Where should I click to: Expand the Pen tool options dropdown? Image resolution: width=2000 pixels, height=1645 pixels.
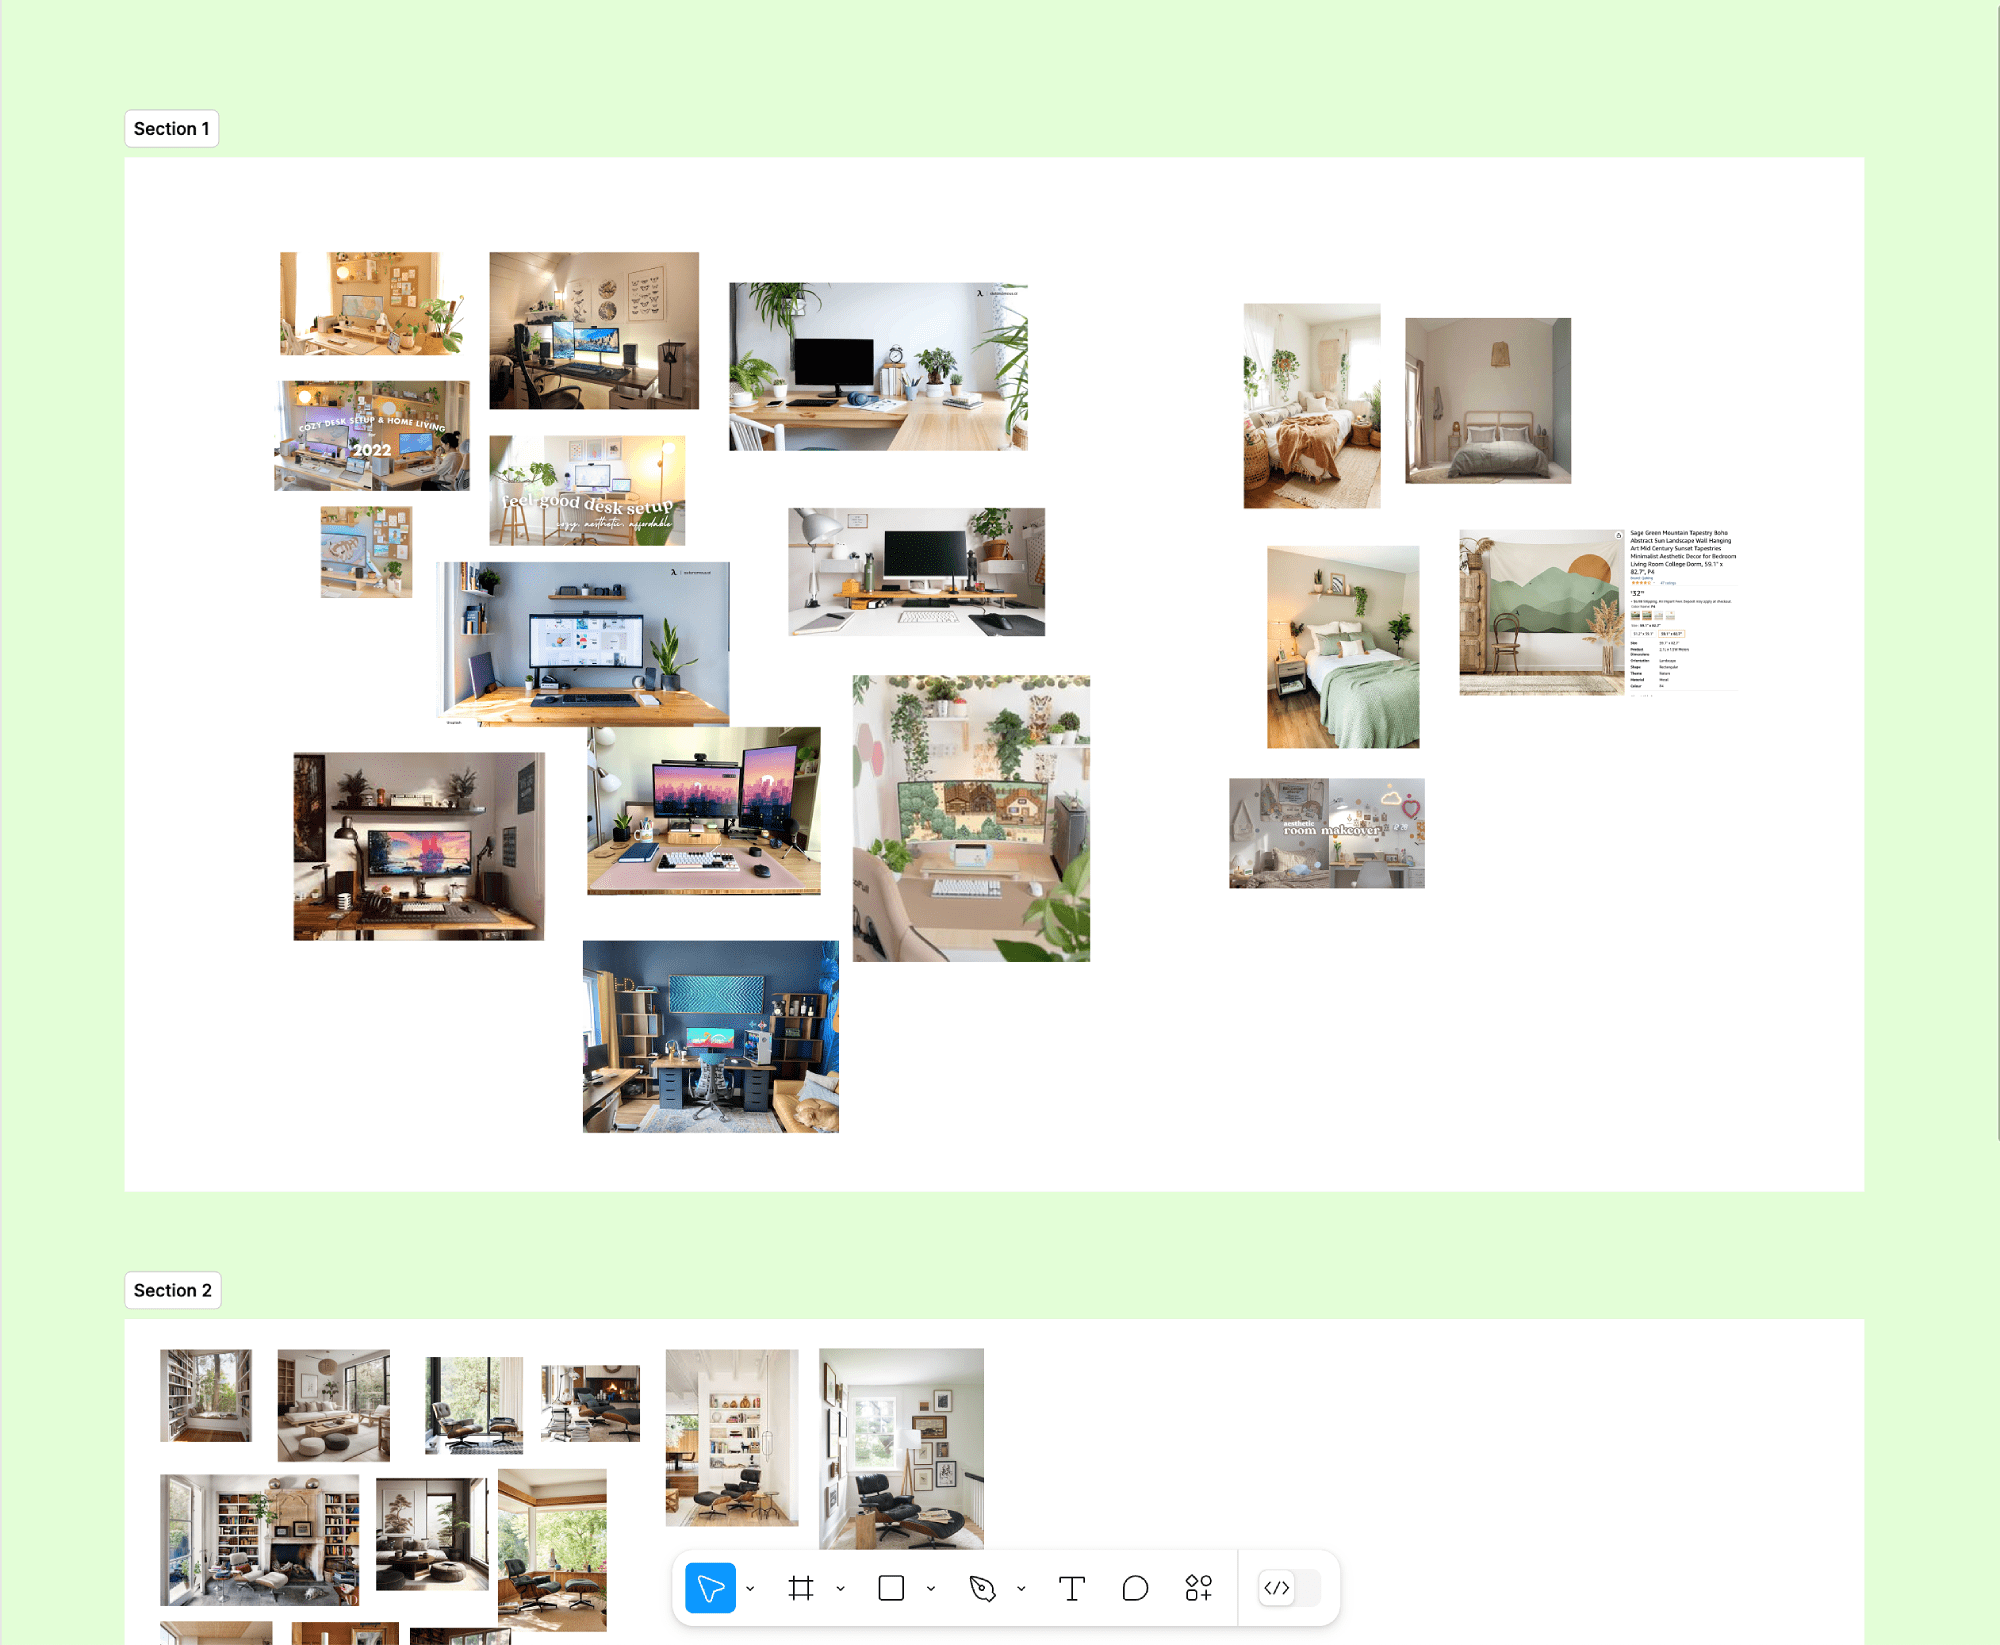tap(1021, 1588)
